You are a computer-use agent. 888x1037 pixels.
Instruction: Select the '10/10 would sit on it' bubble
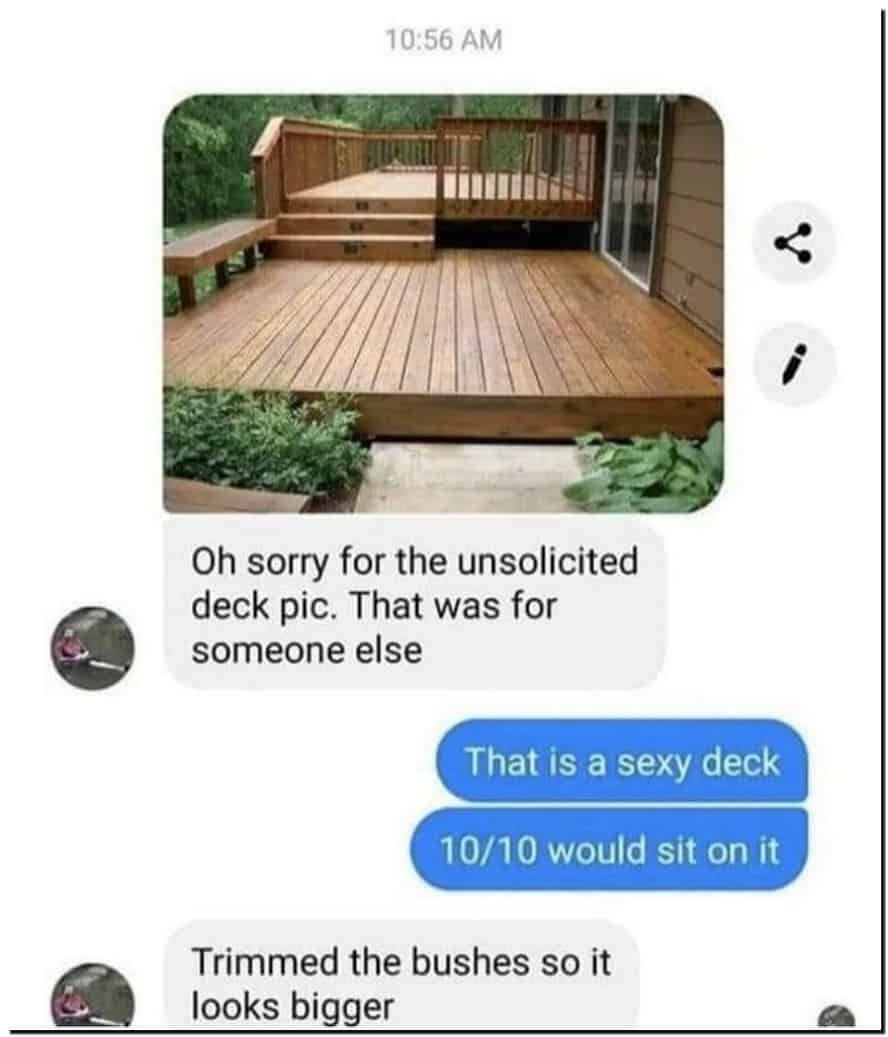tap(609, 850)
